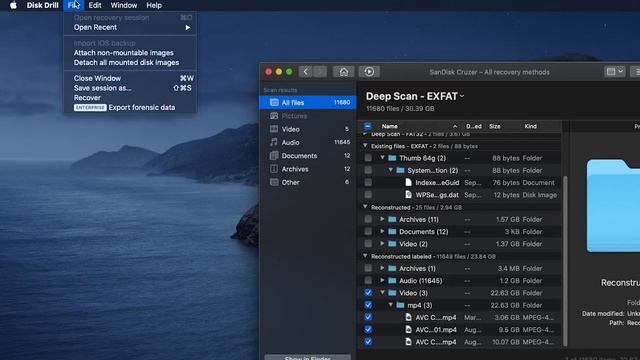Open the Deep Scan - EXFAT dropdown
The image size is (640, 360).
click(x=415, y=96)
